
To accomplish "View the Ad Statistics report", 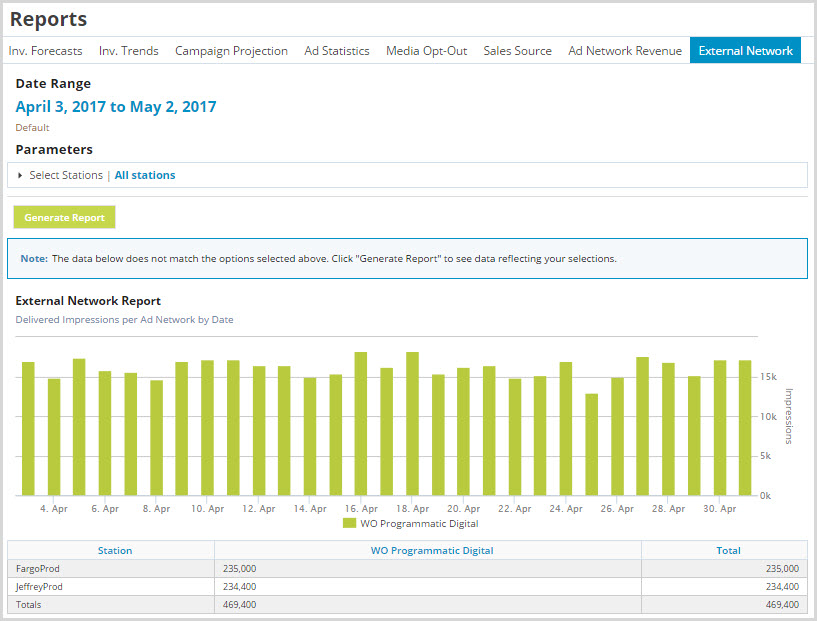I will tap(336, 50).
